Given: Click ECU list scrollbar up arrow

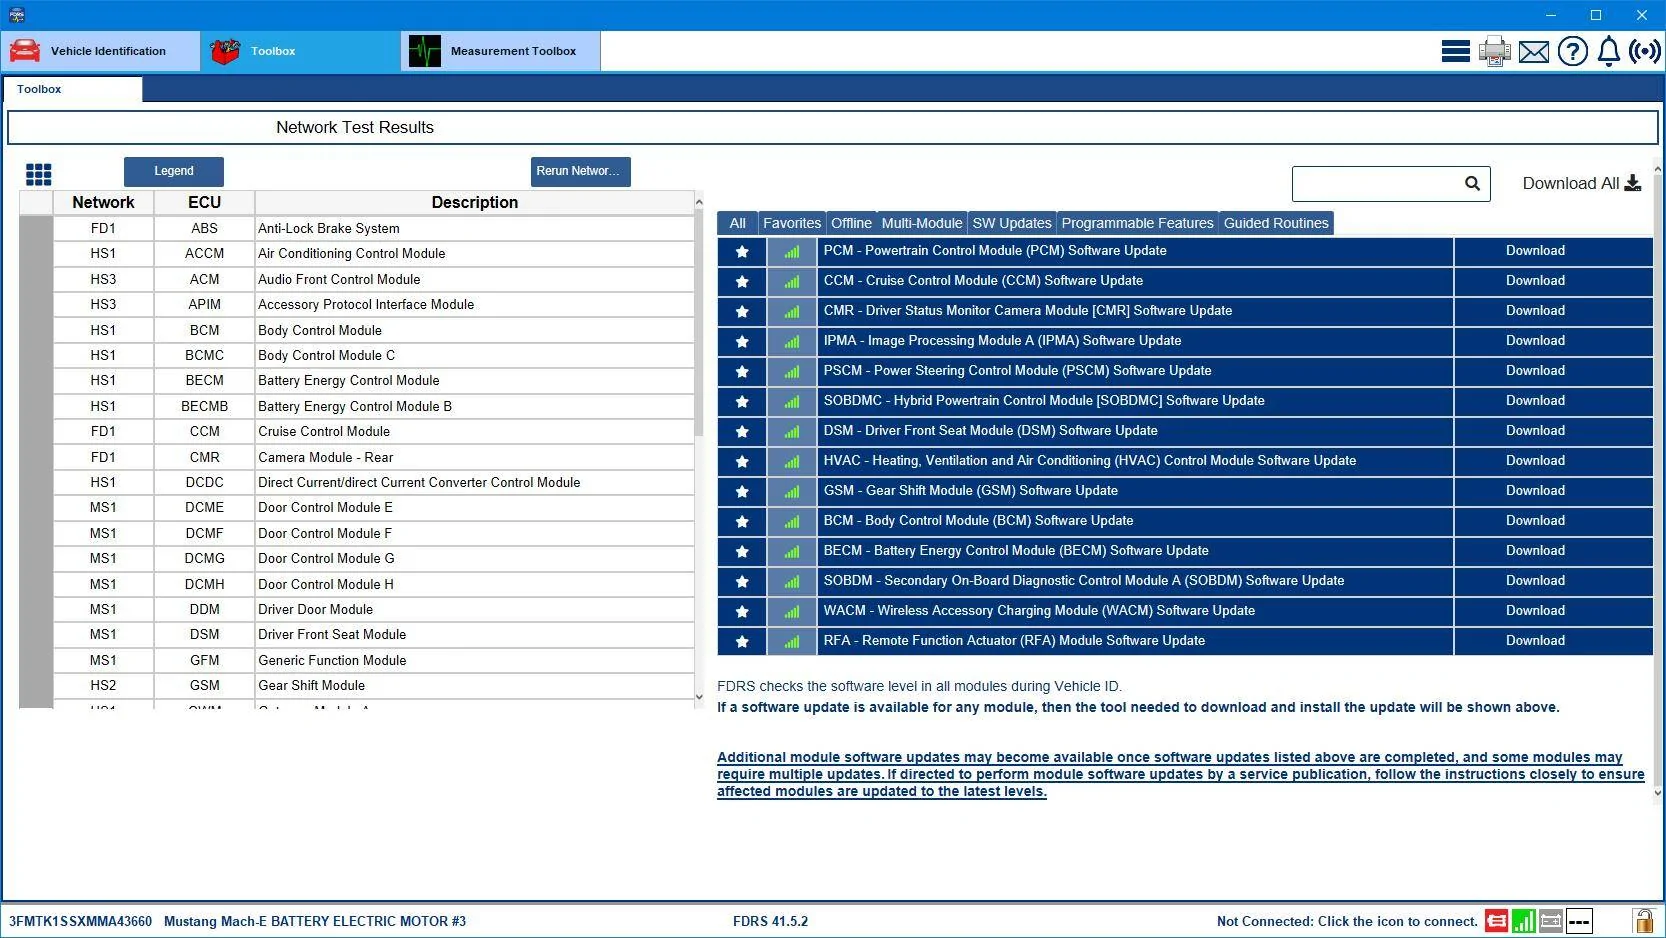Looking at the screenshot, I should click(699, 203).
